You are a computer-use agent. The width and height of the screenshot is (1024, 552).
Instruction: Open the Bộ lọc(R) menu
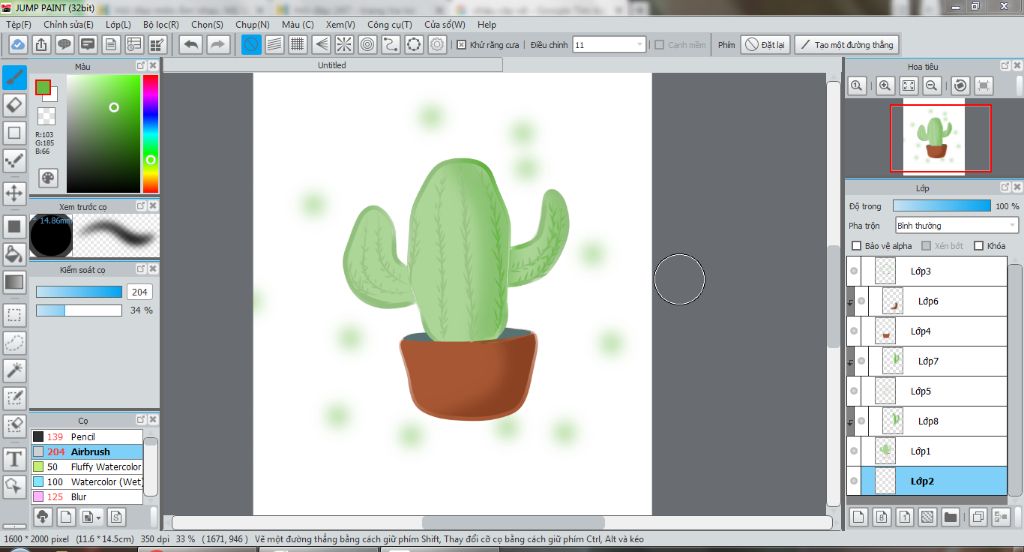[161, 24]
